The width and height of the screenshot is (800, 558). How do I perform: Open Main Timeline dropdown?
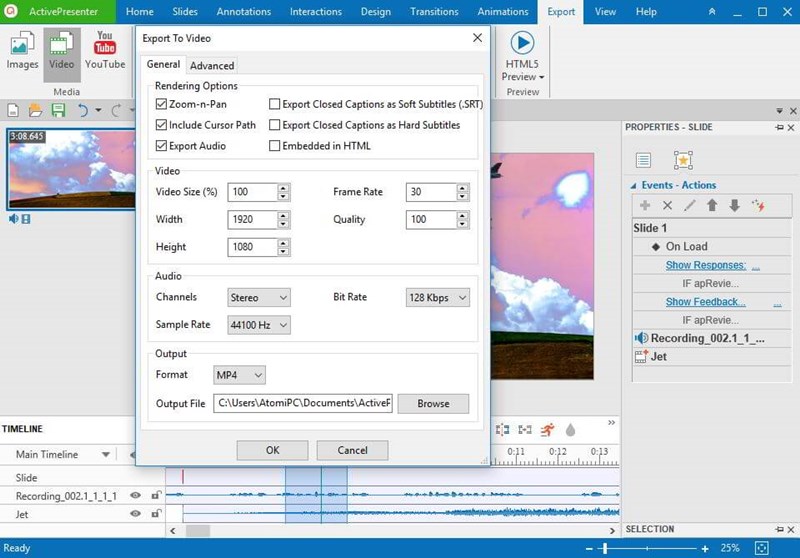(x=106, y=454)
